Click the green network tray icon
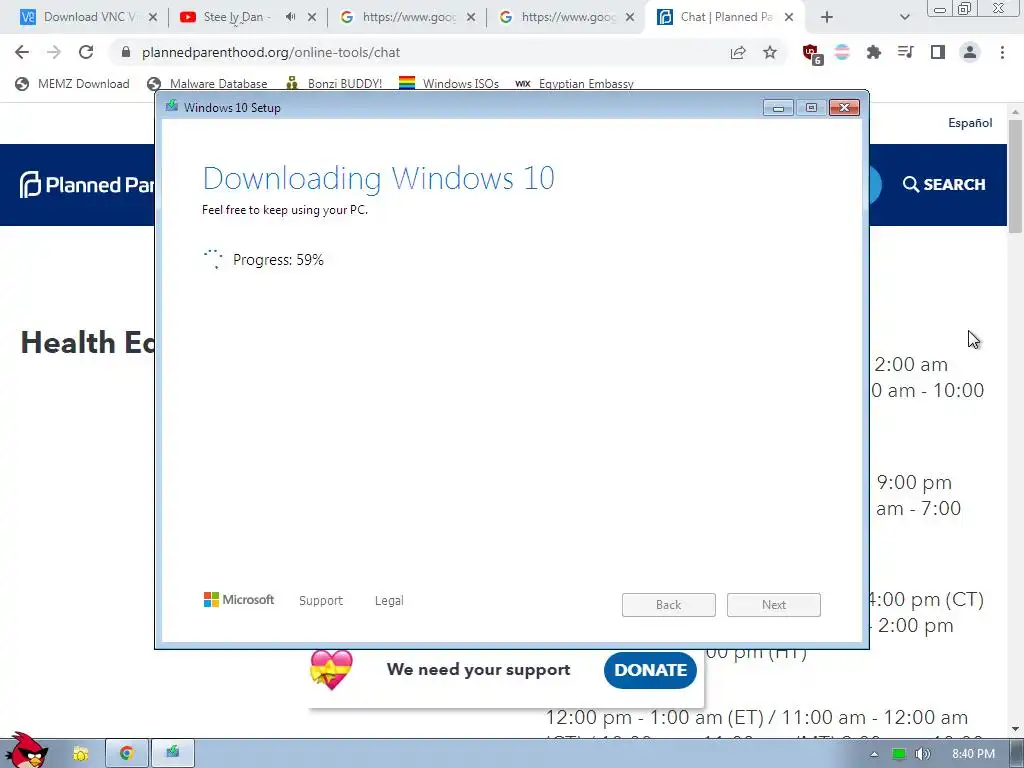Screen dimensions: 1024x768 click(x=899, y=754)
